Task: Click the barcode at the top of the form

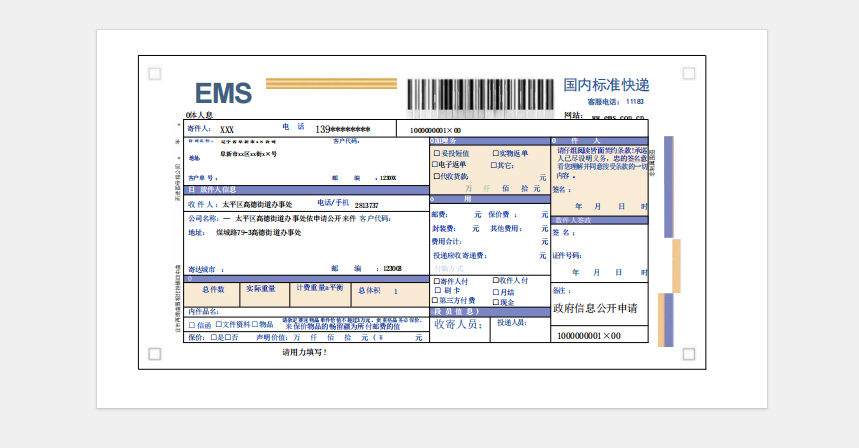Action: click(x=480, y=97)
